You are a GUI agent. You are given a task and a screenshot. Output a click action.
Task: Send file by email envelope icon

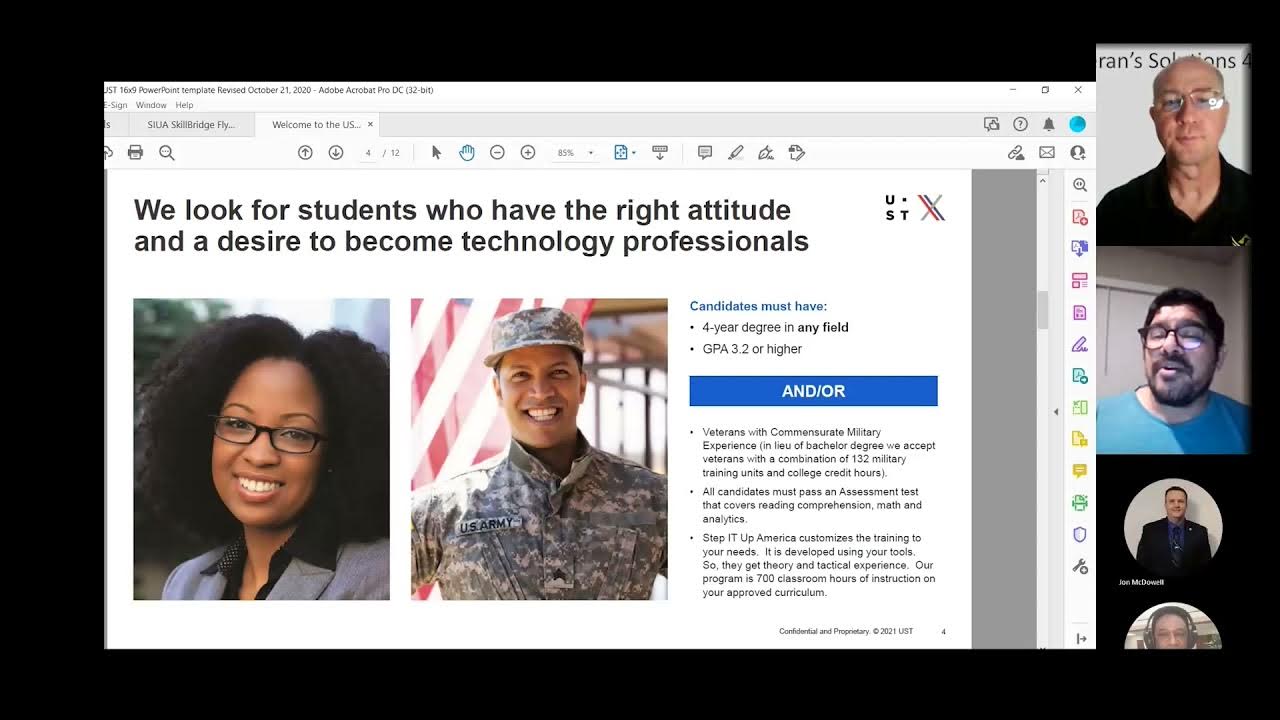[x=1047, y=153]
